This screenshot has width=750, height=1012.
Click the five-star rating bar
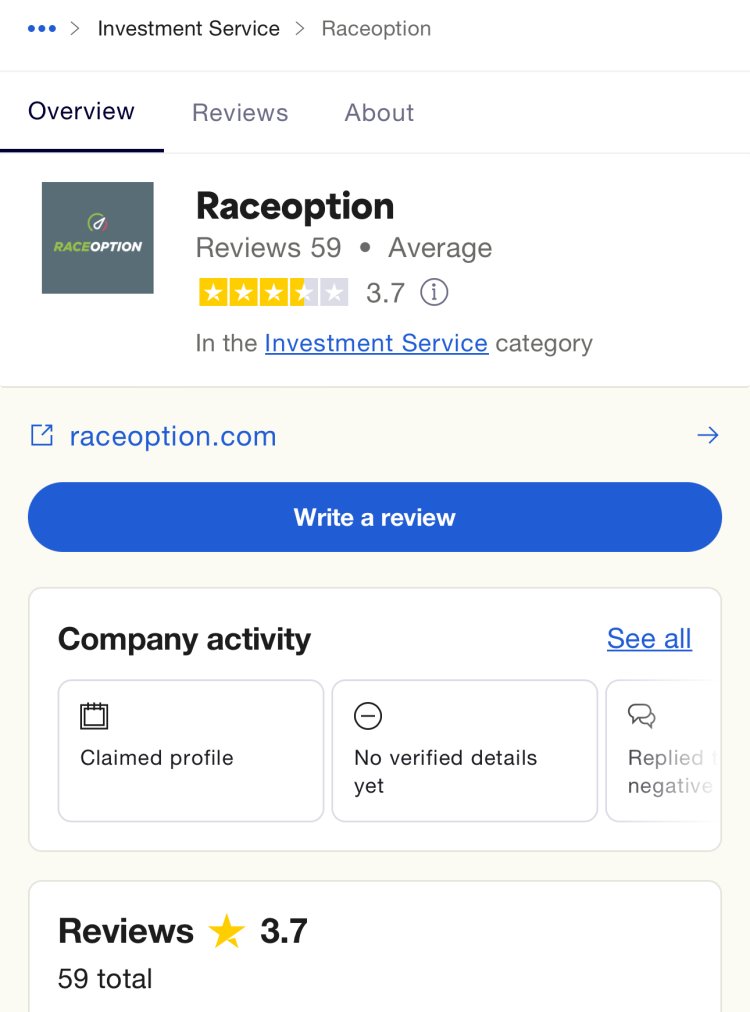pos(274,292)
